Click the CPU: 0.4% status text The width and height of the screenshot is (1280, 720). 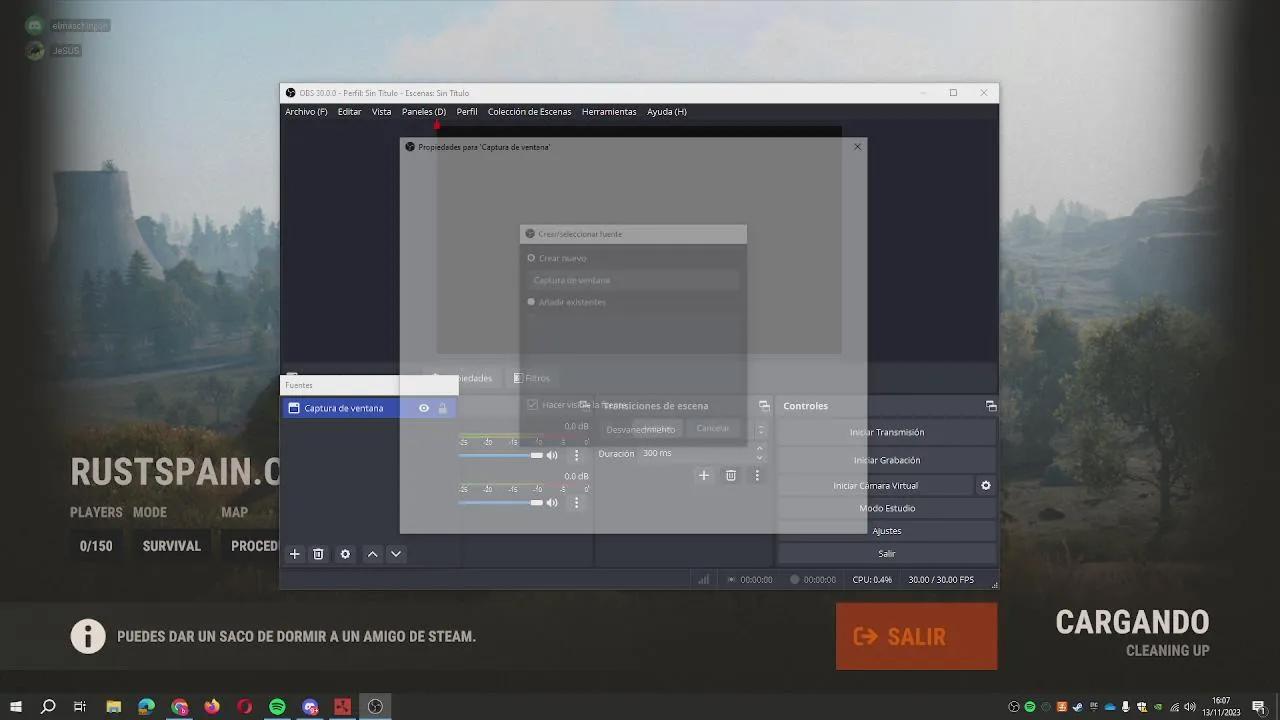coord(872,579)
